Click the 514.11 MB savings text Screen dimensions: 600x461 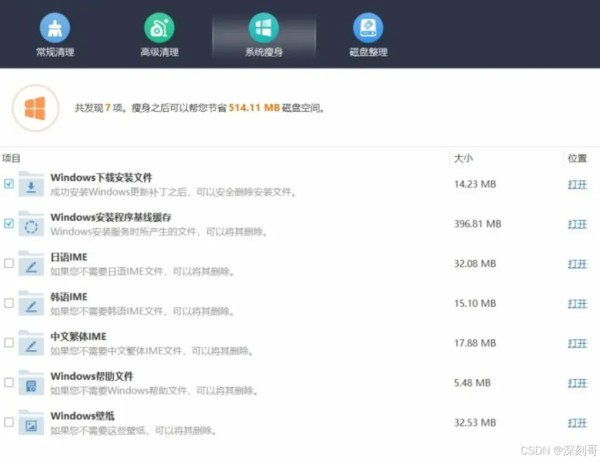(x=254, y=108)
